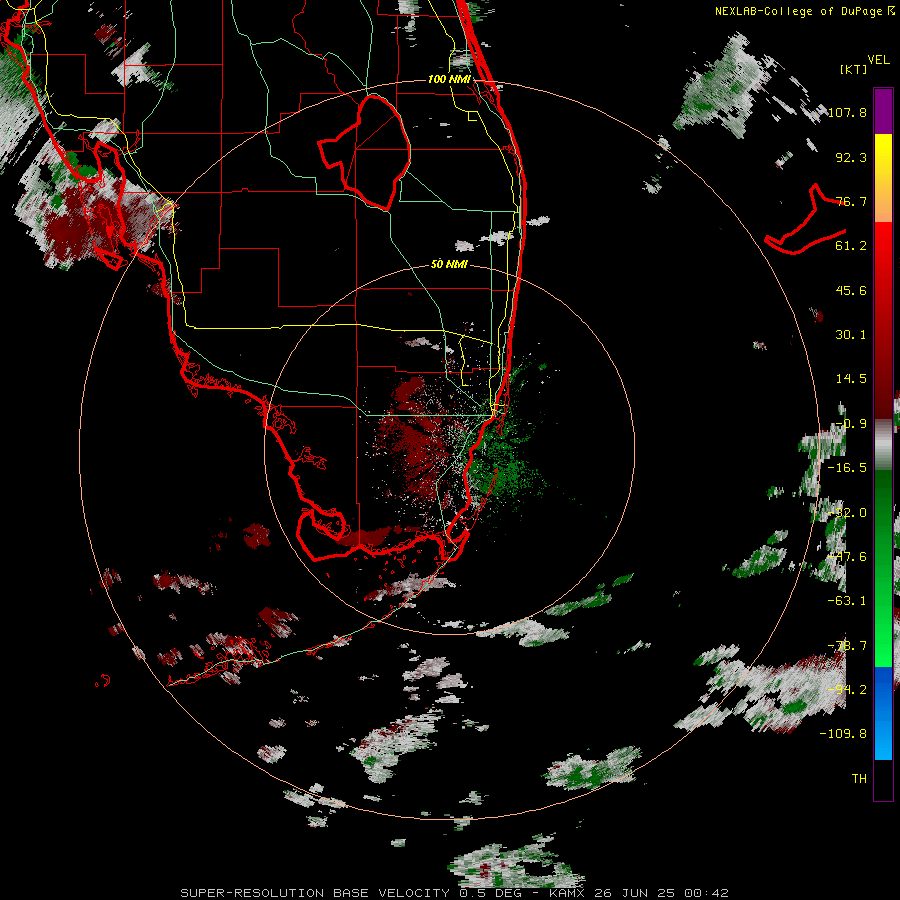
Task: Click the 100 NMI range ring label
Action: 449,79
